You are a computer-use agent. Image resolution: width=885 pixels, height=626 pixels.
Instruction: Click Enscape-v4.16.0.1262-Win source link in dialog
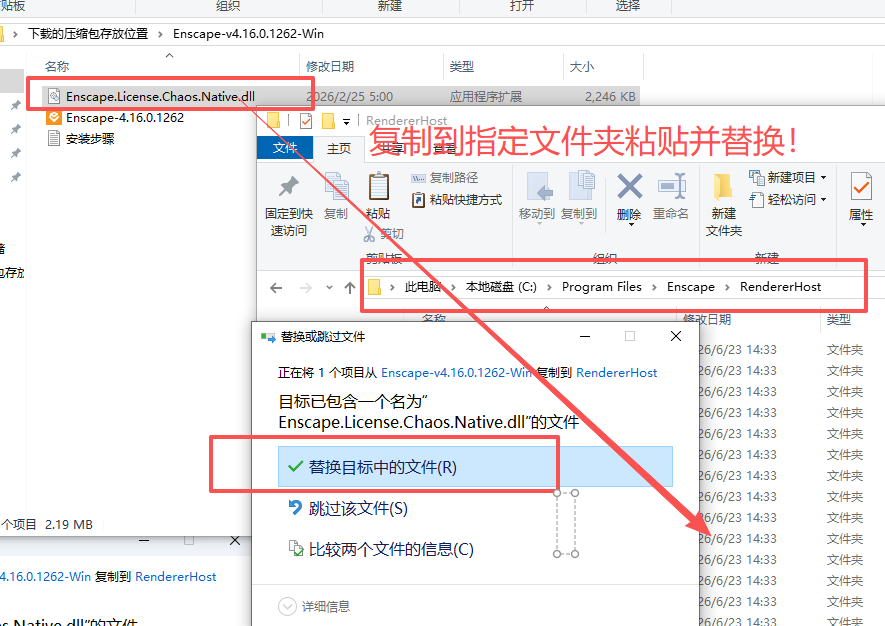456,373
